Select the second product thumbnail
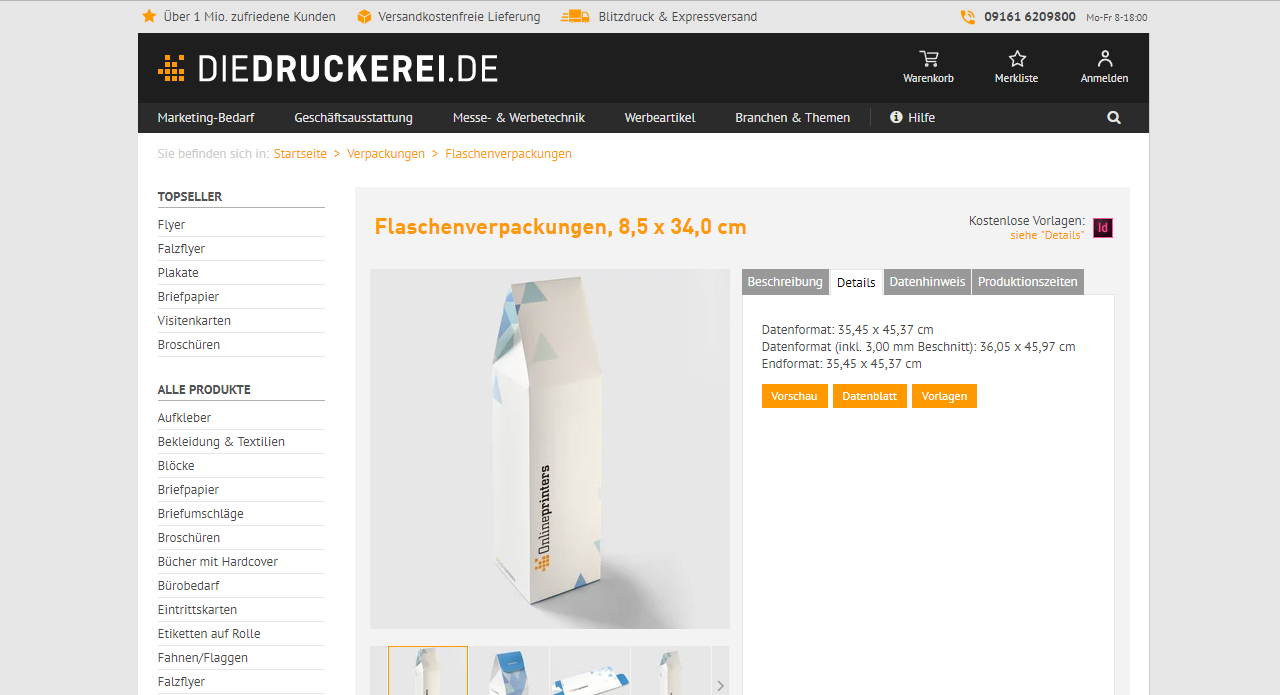This screenshot has width=1280, height=695. [x=509, y=671]
